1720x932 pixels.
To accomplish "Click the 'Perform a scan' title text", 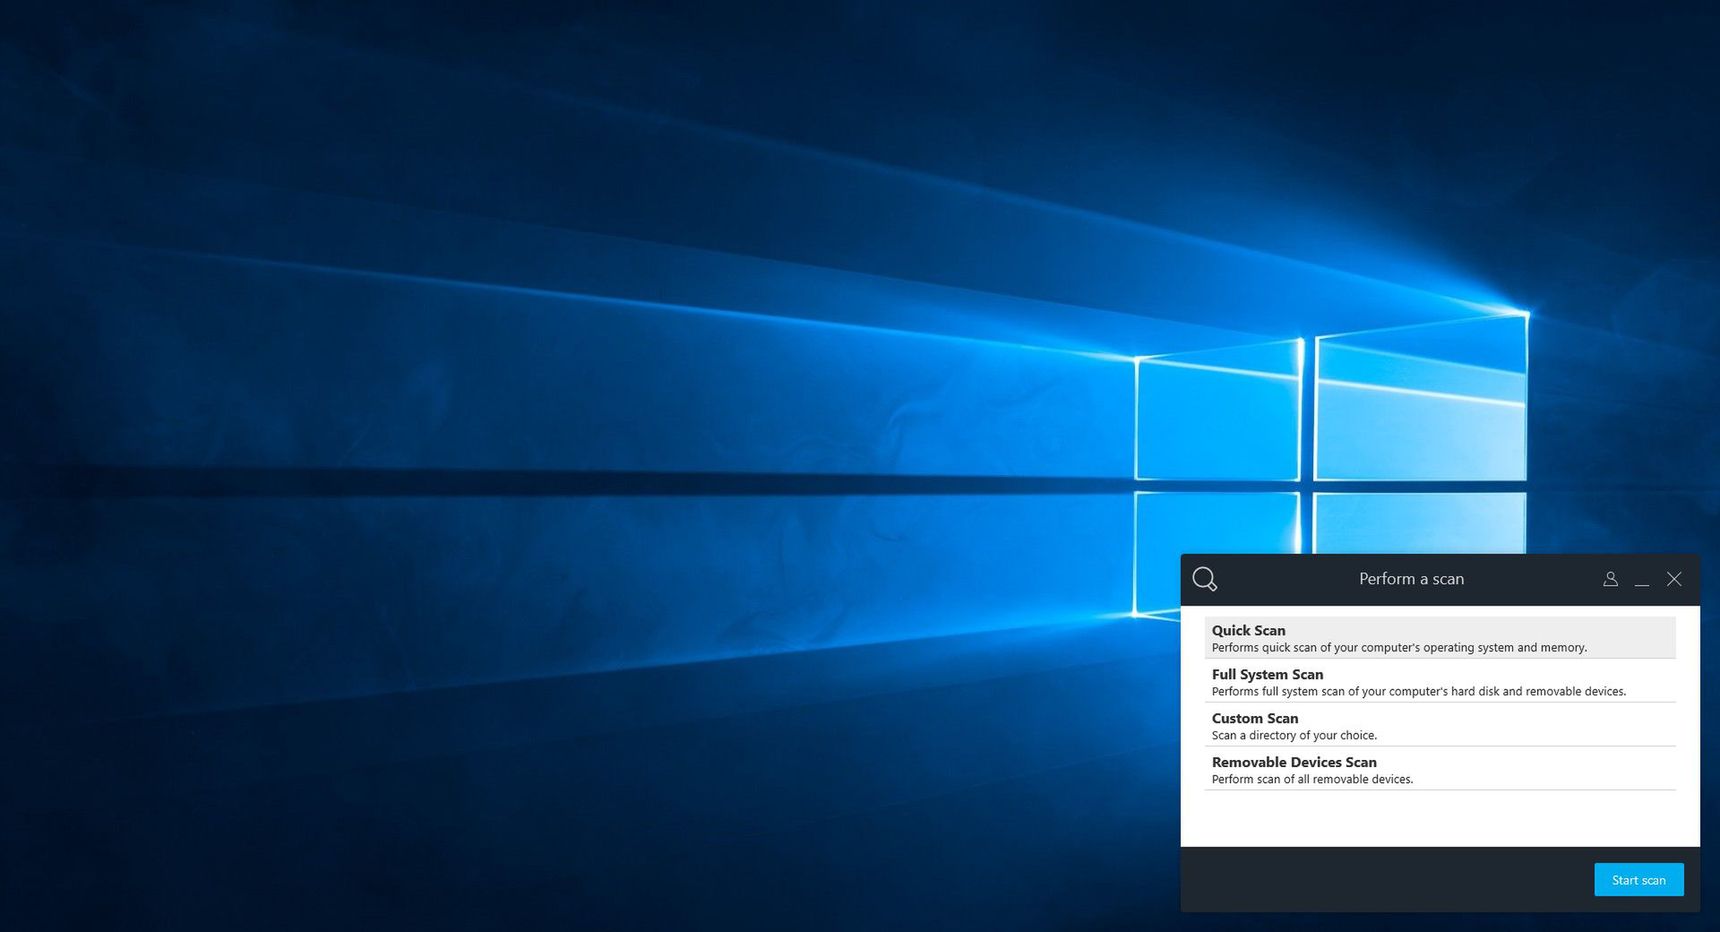I will pyautogui.click(x=1411, y=579).
